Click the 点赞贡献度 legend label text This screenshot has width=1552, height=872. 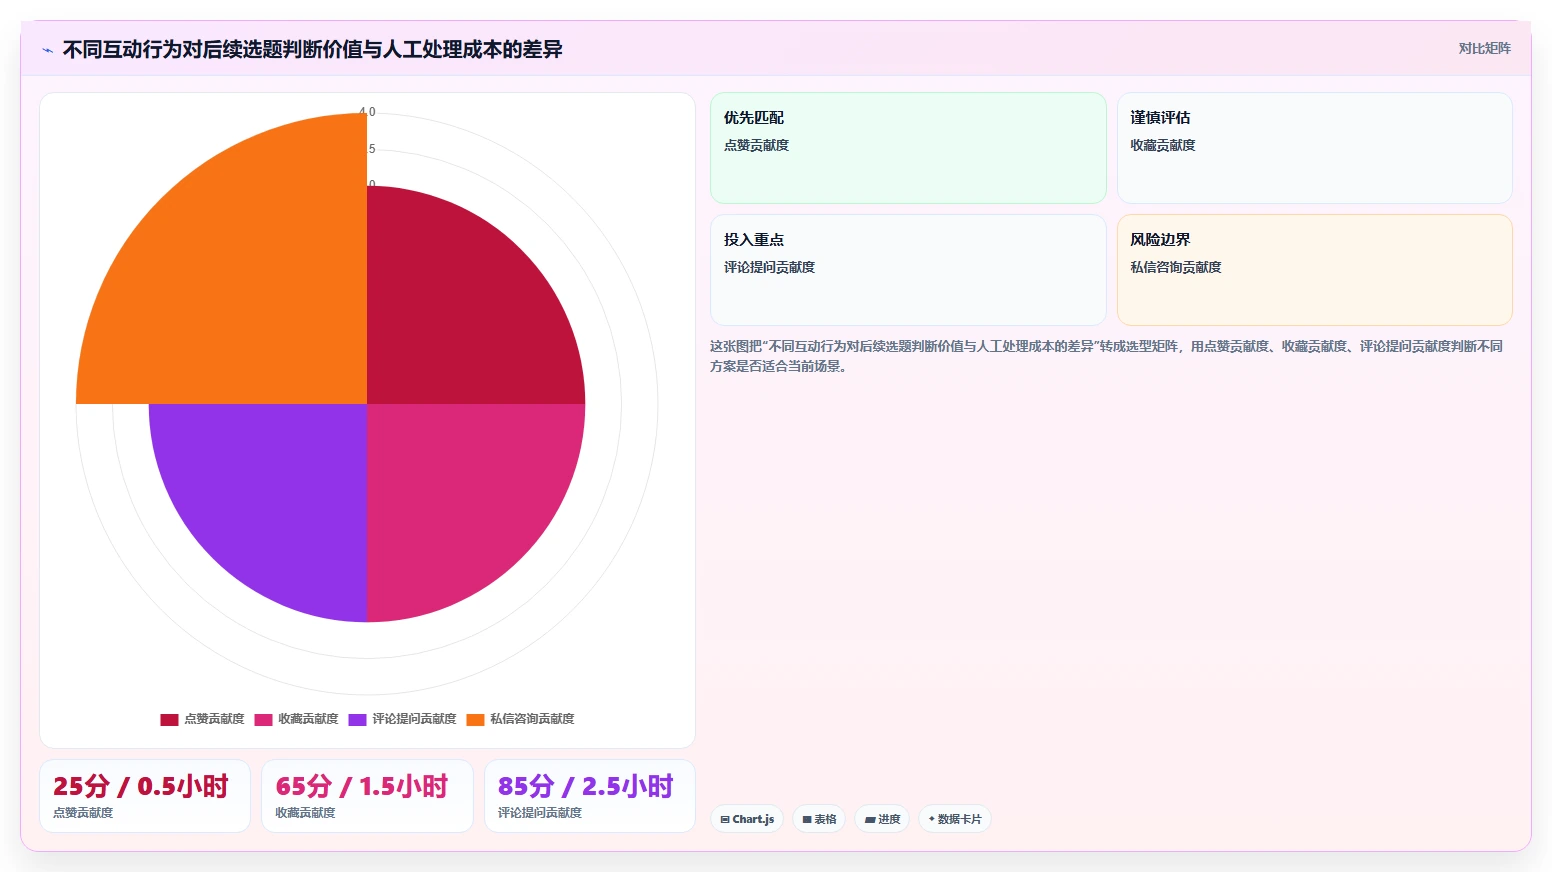click(x=214, y=719)
